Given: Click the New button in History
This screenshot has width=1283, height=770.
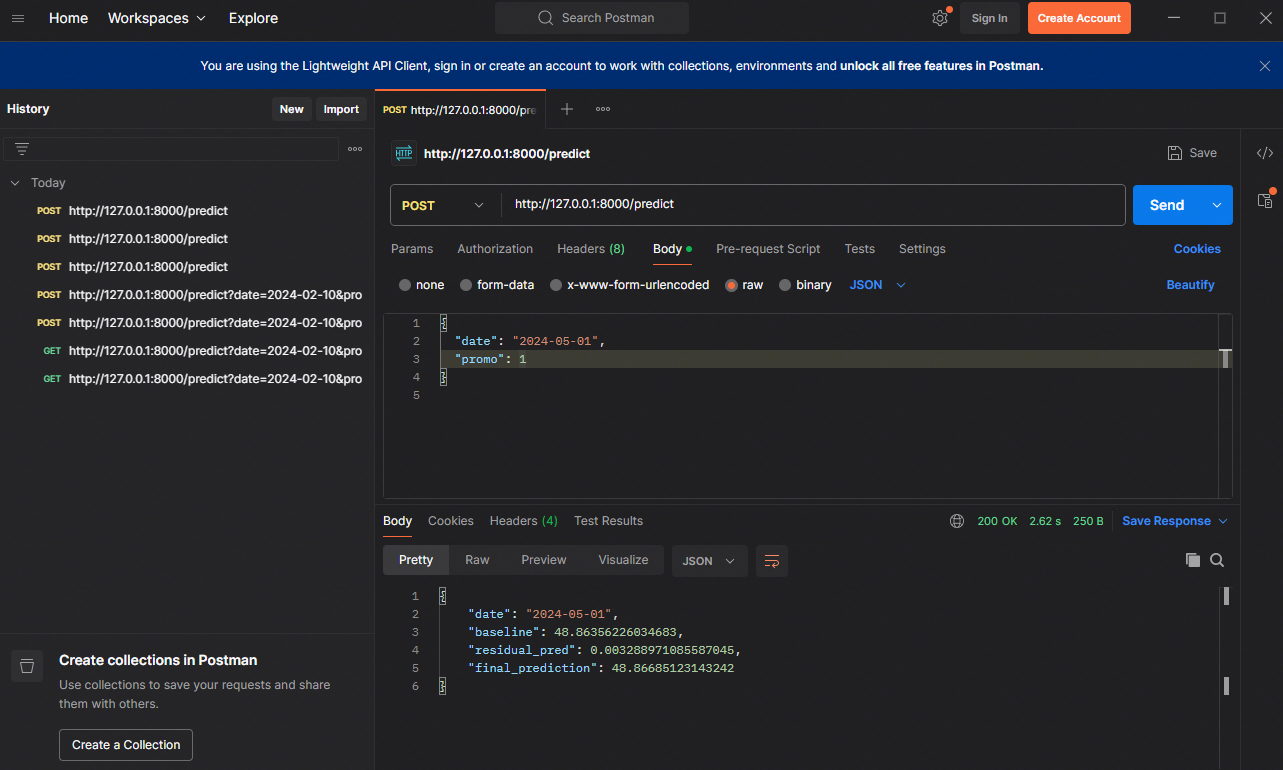Looking at the screenshot, I should point(291,109).
